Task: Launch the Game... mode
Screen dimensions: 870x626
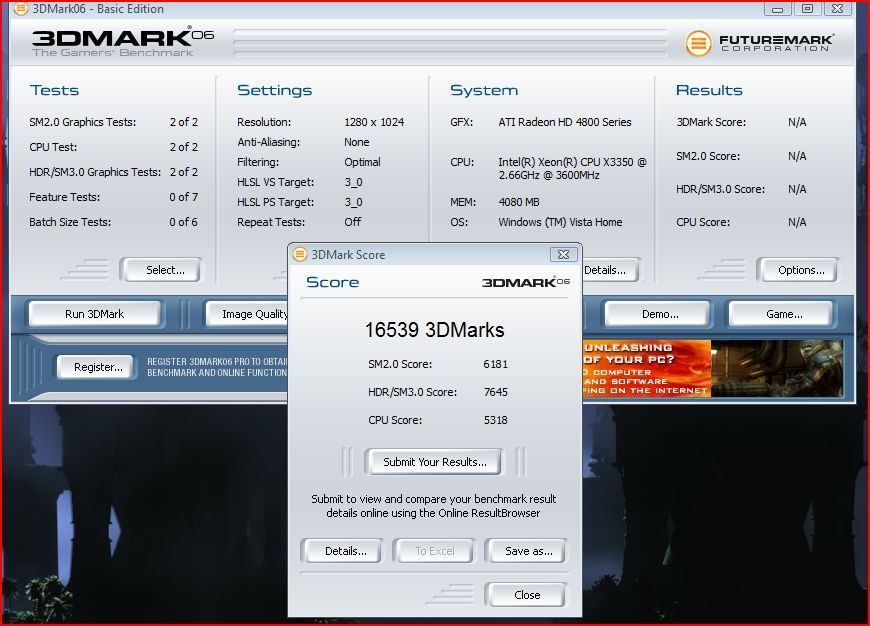Action: click(781, 314)
